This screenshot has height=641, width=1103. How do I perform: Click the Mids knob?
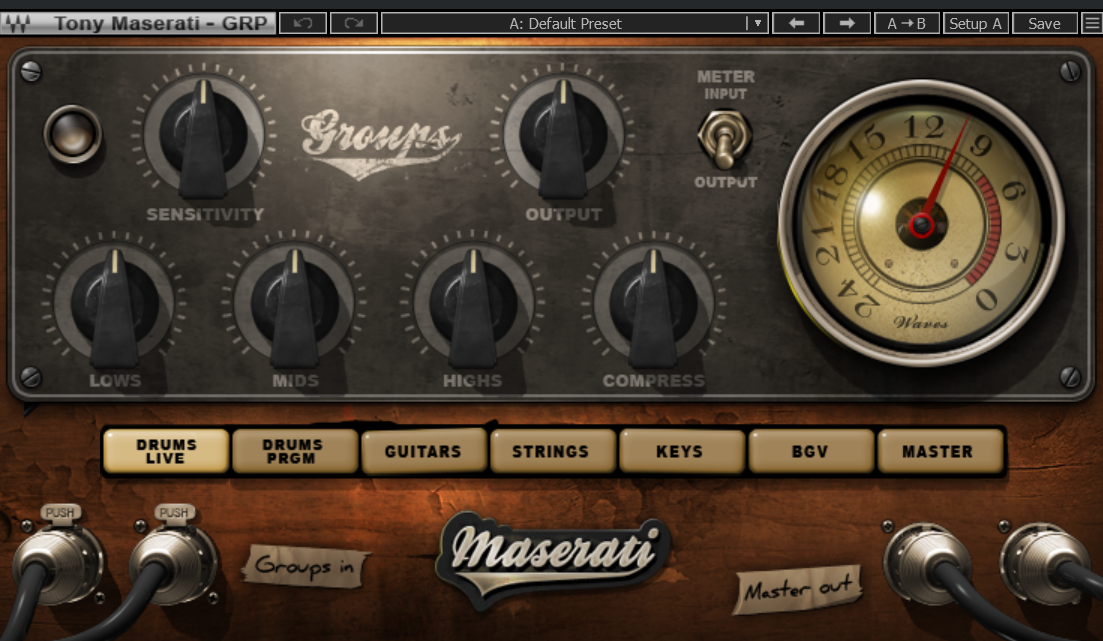tap(294, 304)
